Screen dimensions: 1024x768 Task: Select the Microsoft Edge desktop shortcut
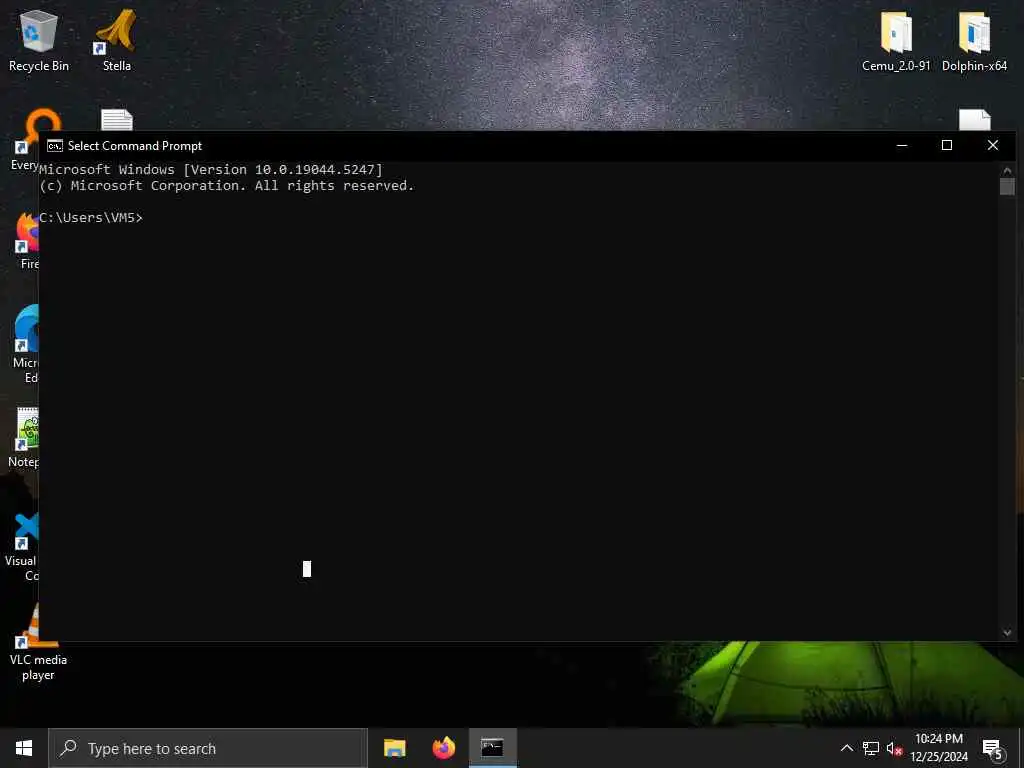26,345
